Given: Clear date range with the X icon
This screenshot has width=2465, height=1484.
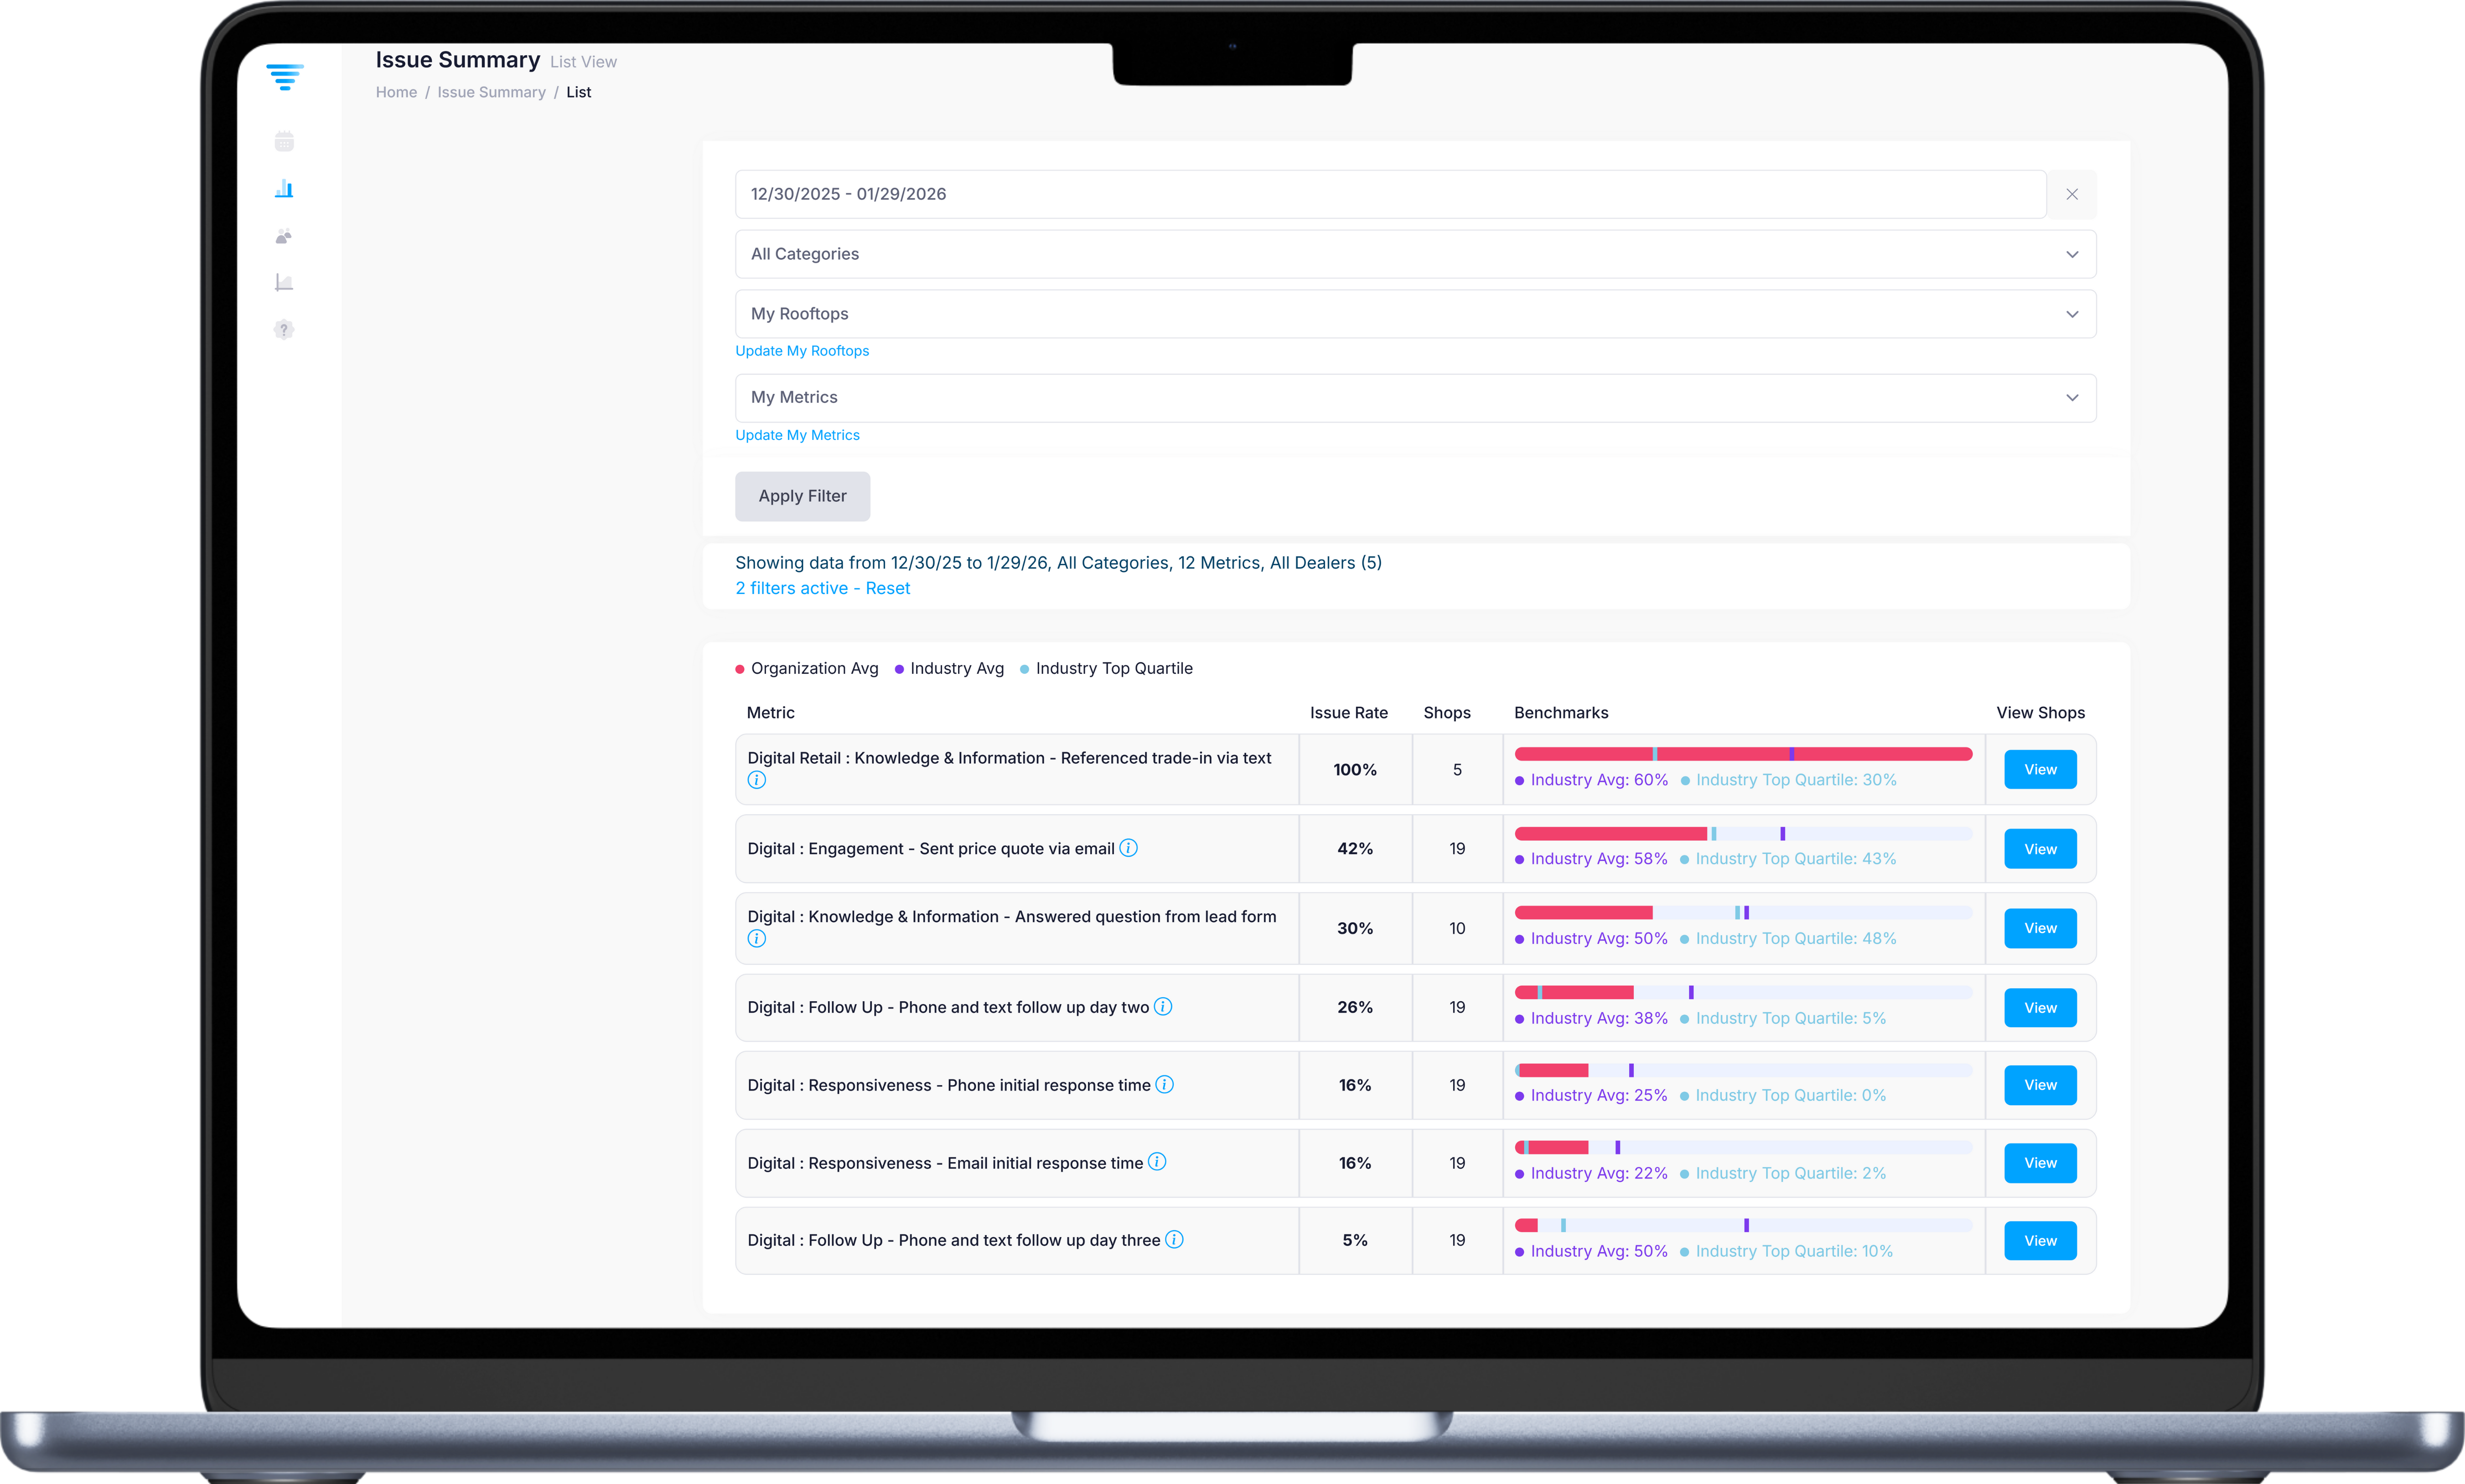Looking at the screenshot, I should click(x=2072, y=194).
